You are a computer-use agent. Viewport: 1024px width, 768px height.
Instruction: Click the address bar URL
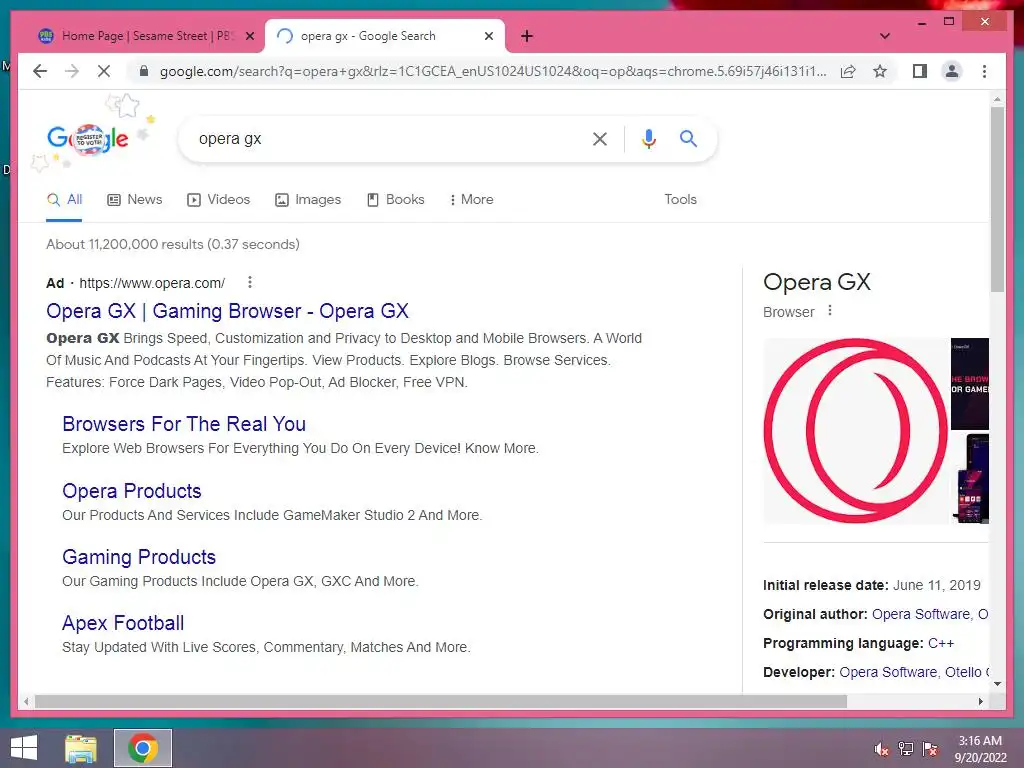493,71
